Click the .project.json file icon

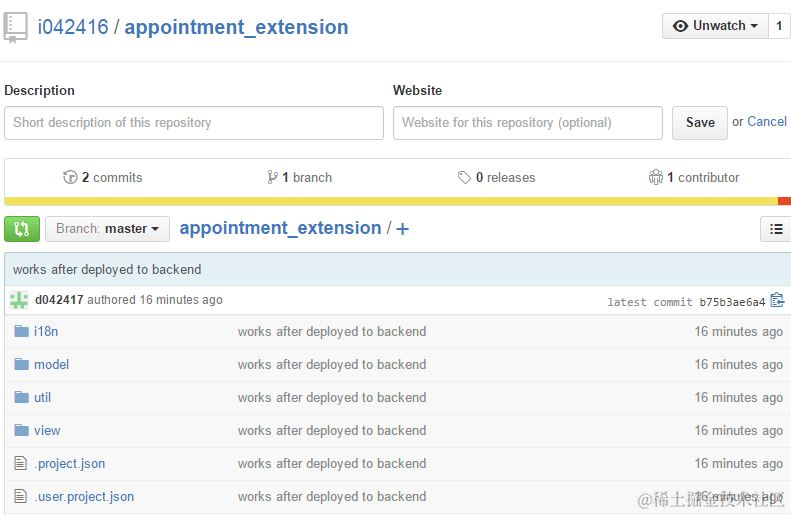pyautogui.click(x=20, y=463)
